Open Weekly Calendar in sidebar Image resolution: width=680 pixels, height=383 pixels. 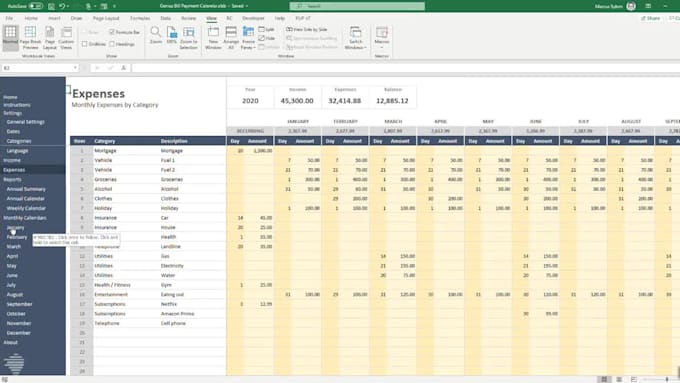pos(26,208)
